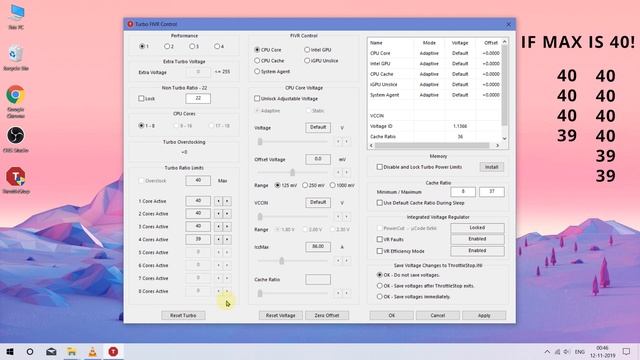Click Apply button

click(484, 315)
